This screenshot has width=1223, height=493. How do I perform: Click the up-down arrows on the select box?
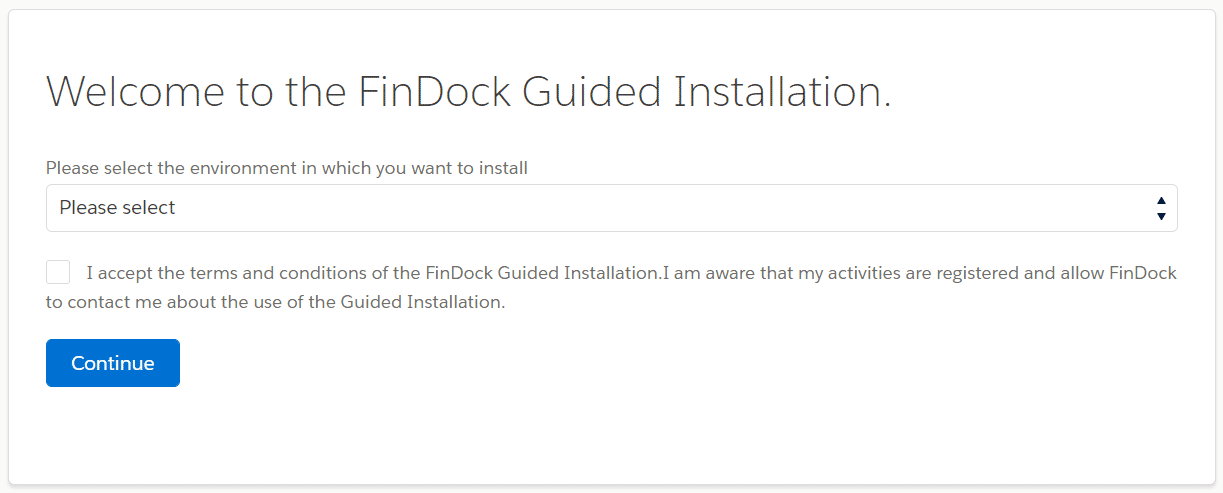point(1161,208)
